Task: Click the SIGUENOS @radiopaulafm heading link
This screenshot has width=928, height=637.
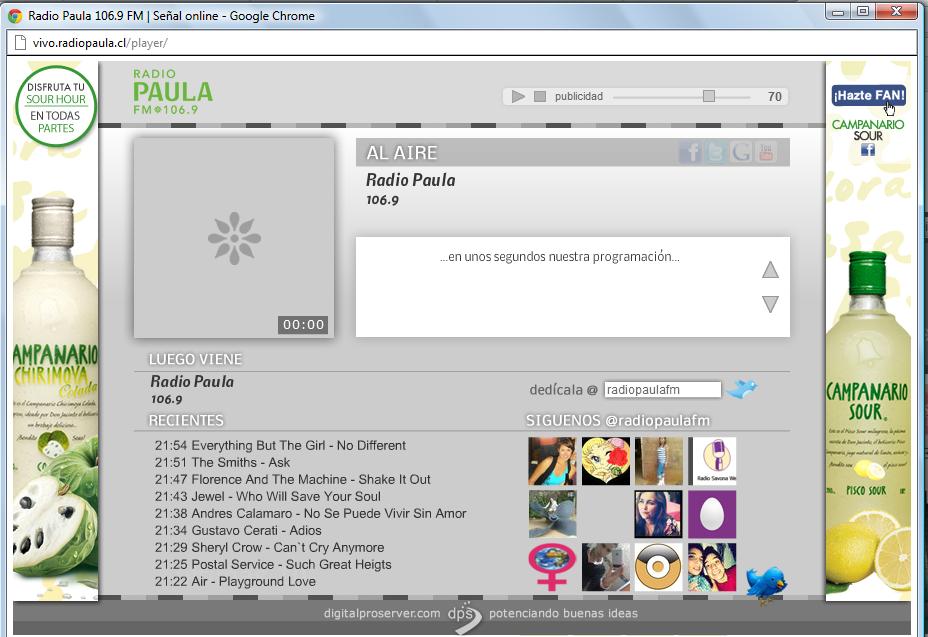Action: coord(618,420)
